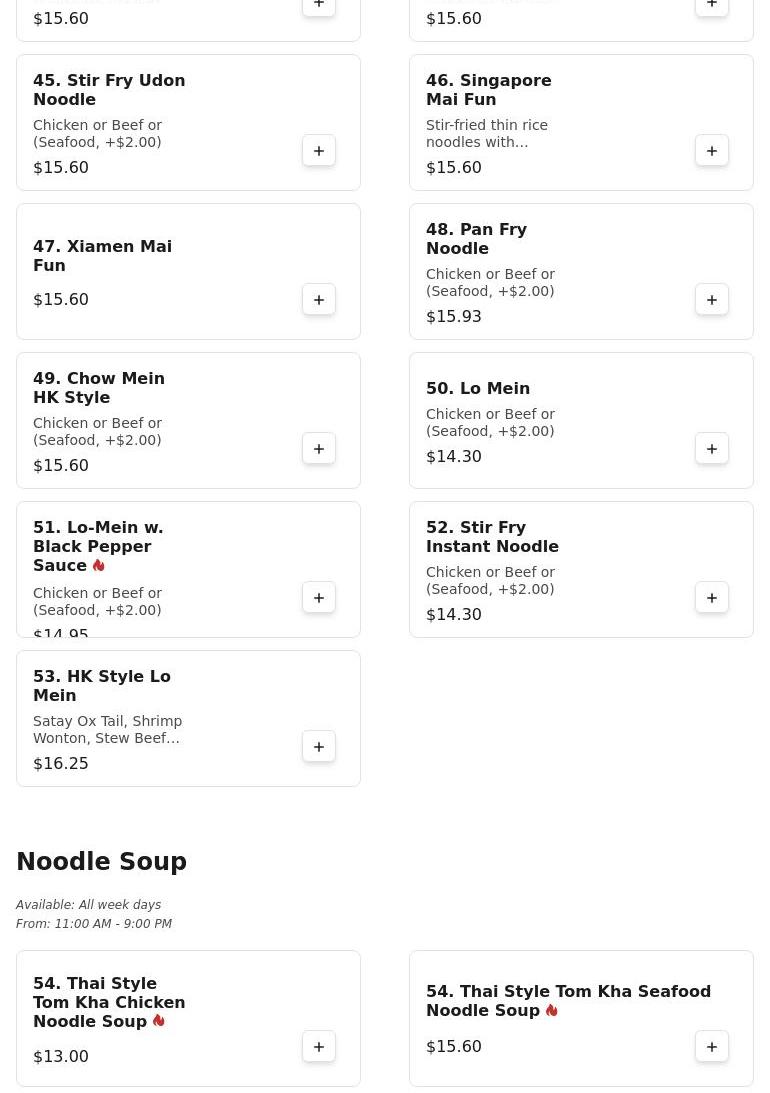Open the 46. Singapore Mai Fun item title
This screenshot has height=1093, width=770.
coord(488,90)
